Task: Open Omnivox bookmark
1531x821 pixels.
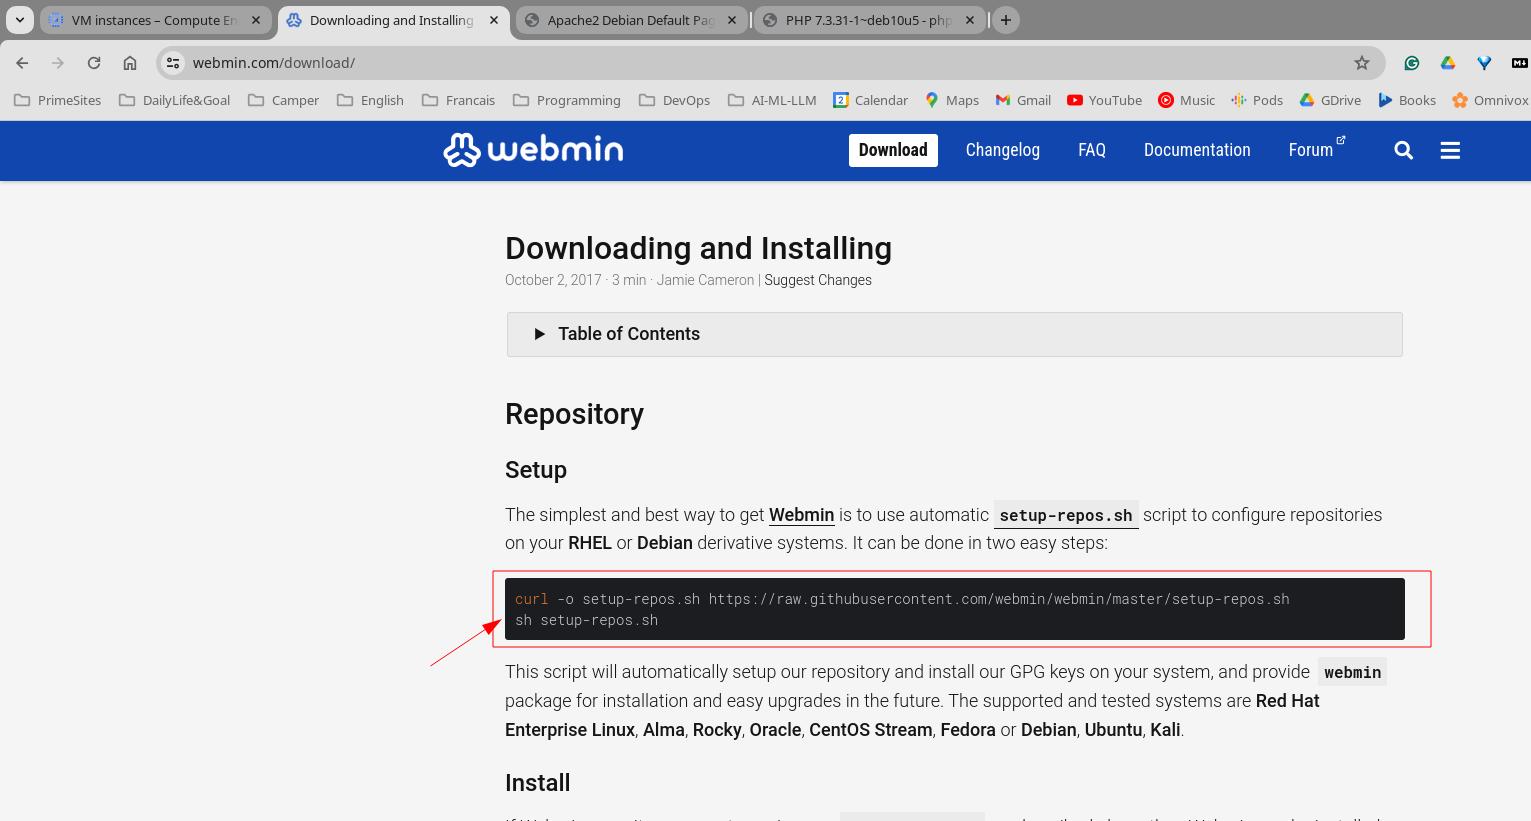Action: pos(1490,100)
